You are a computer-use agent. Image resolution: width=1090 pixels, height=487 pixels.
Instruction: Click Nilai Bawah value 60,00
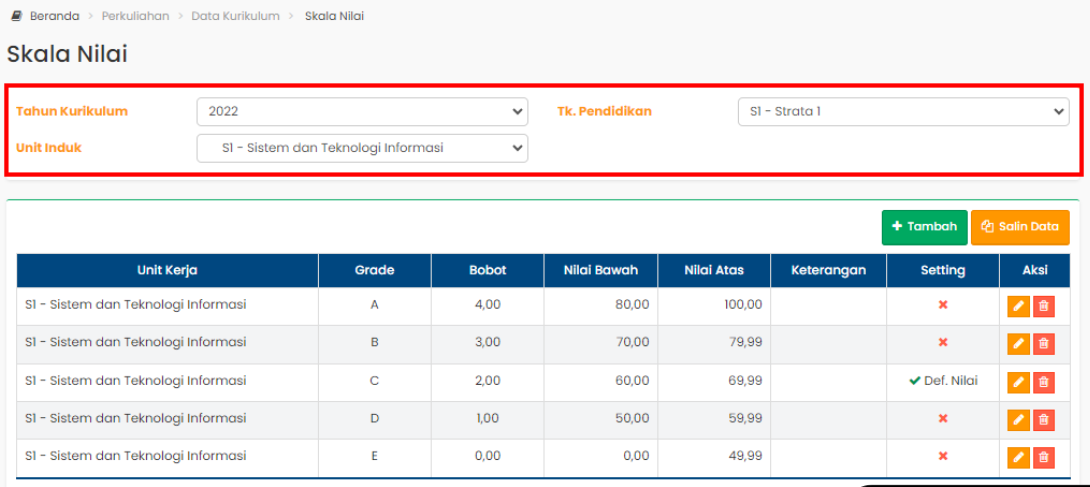pyautogui.click(x=633, y=381)
